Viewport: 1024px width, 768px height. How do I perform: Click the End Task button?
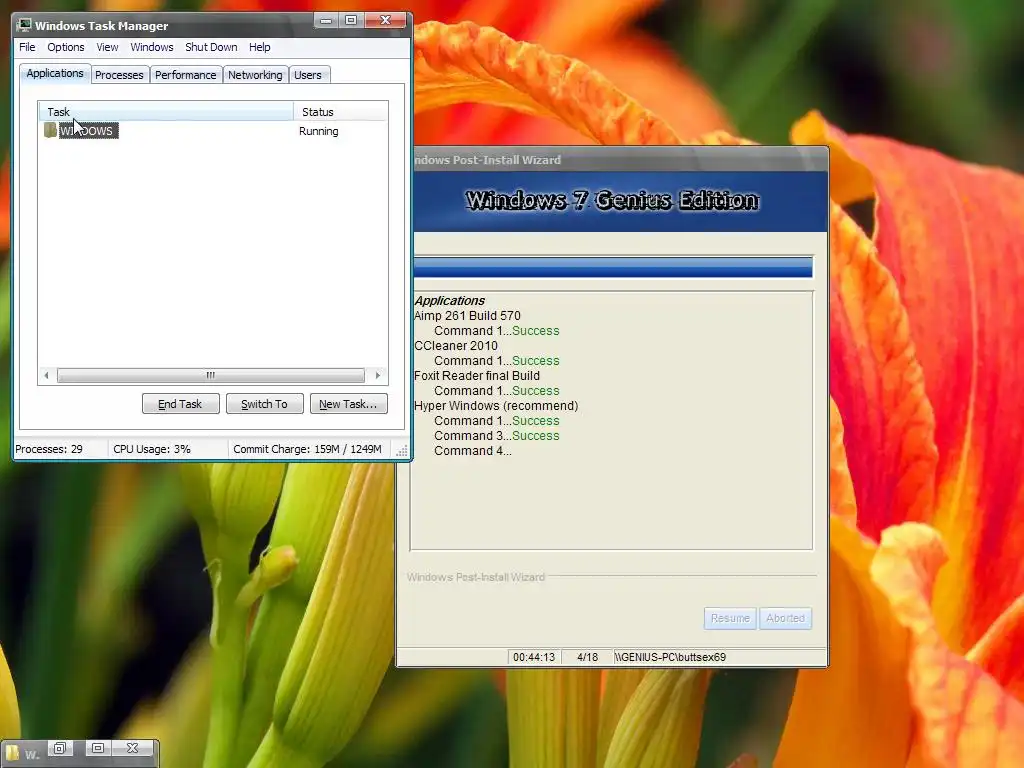(x=180, y=404)
